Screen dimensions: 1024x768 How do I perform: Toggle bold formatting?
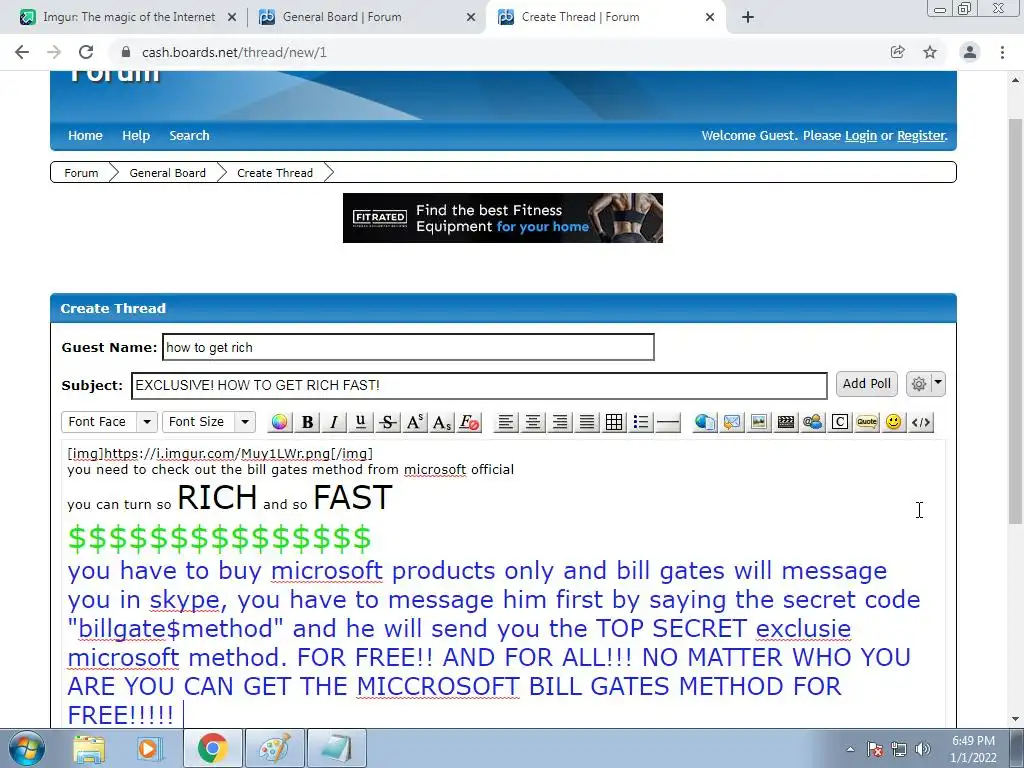pyautogui.click(x=307, y=422)
